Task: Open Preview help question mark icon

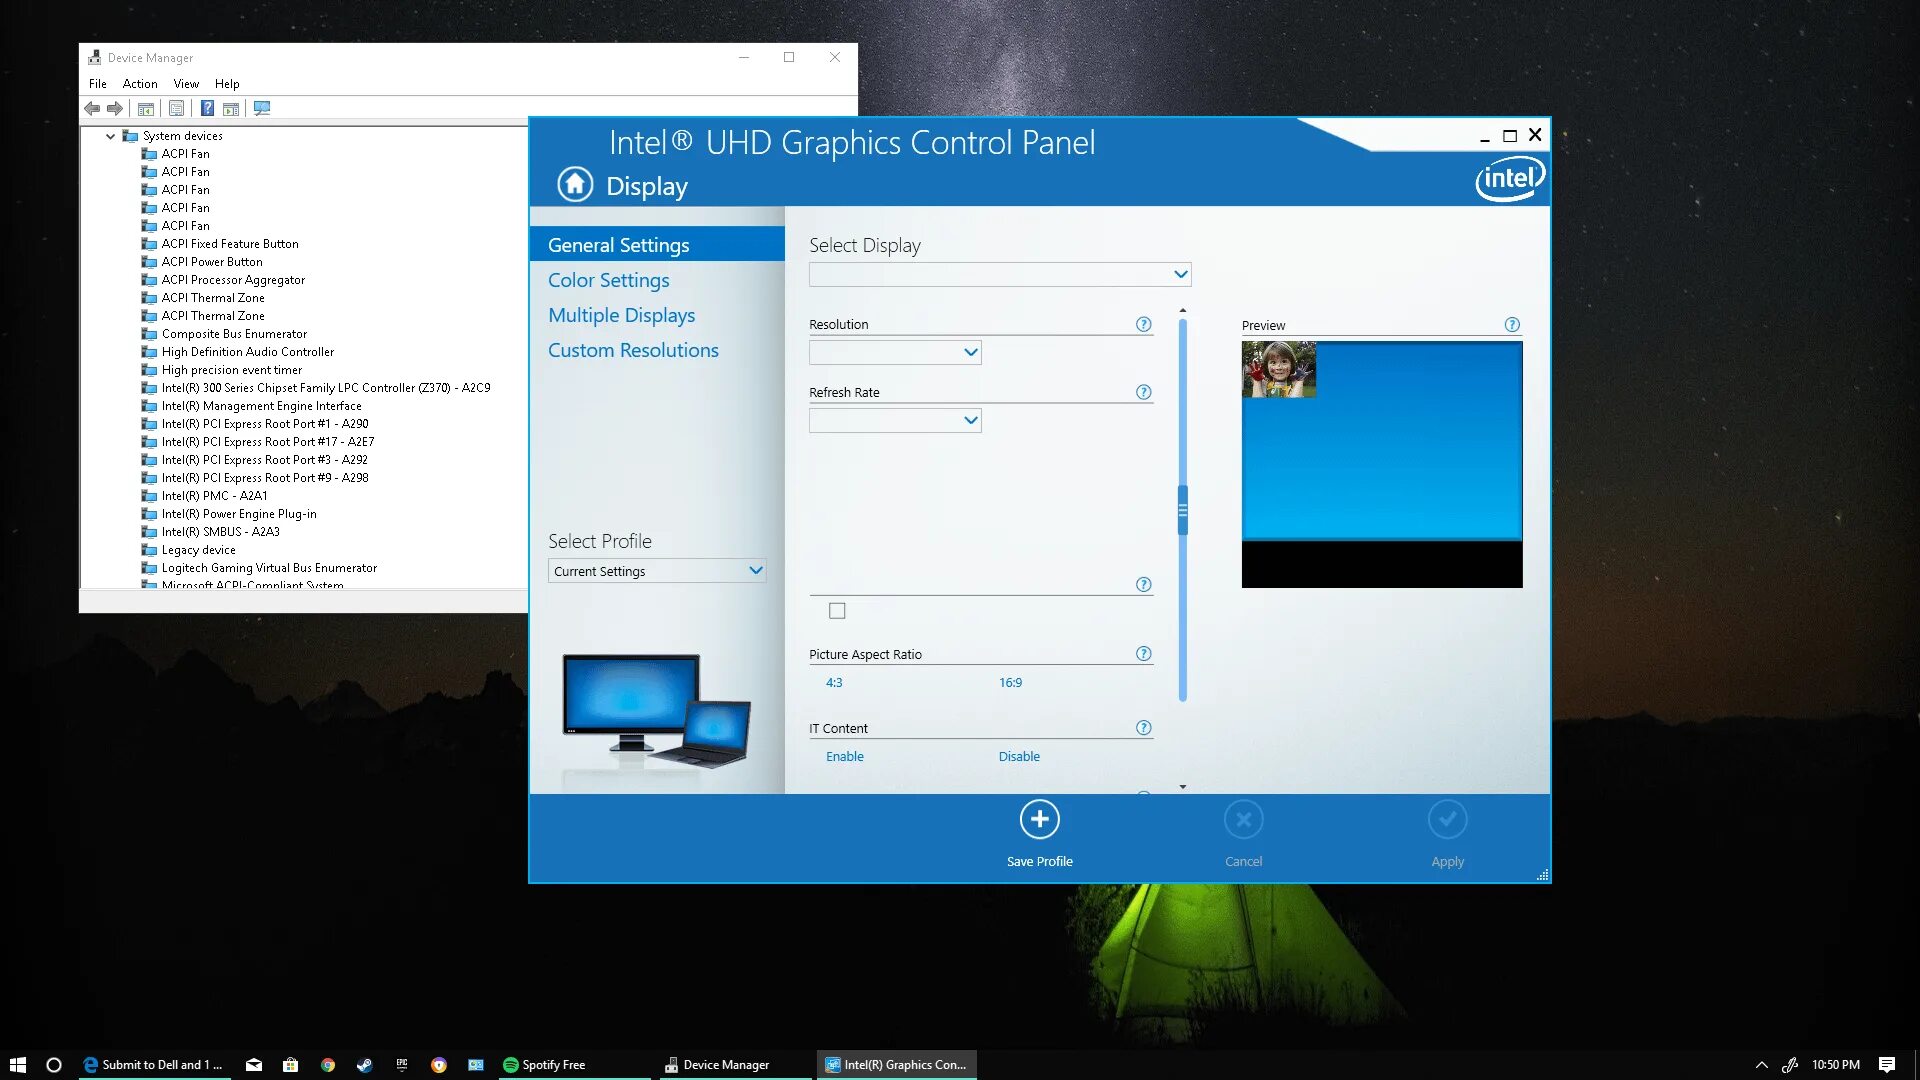Action: [x=1511, y=325]
